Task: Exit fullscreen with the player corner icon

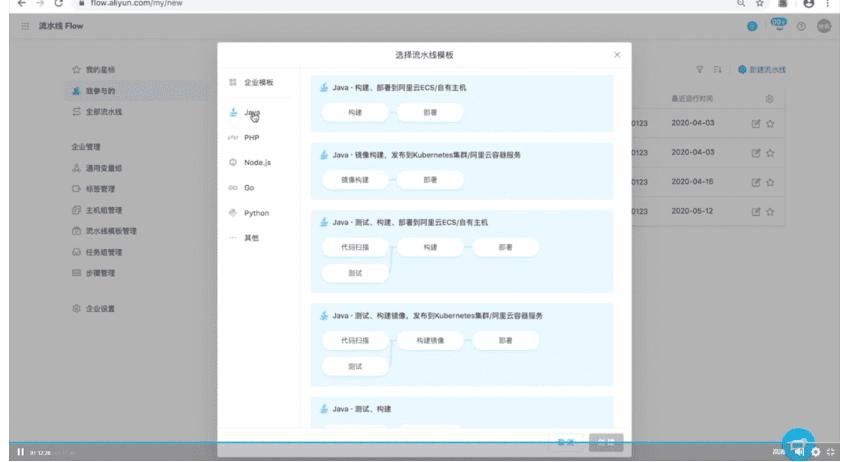Action: pyautogui.click(x=830, y=452)
